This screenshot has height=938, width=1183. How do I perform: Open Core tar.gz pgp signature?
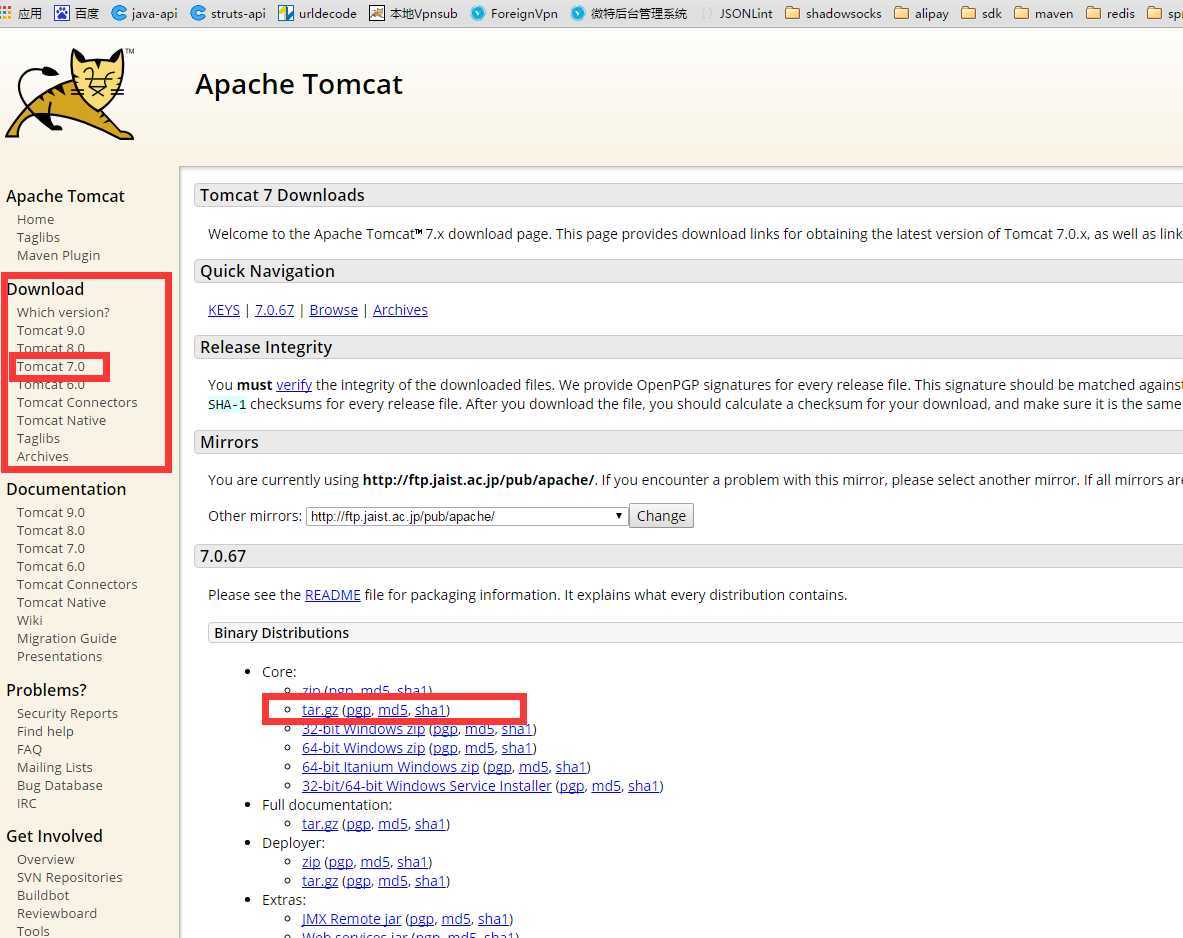point(358,710)
